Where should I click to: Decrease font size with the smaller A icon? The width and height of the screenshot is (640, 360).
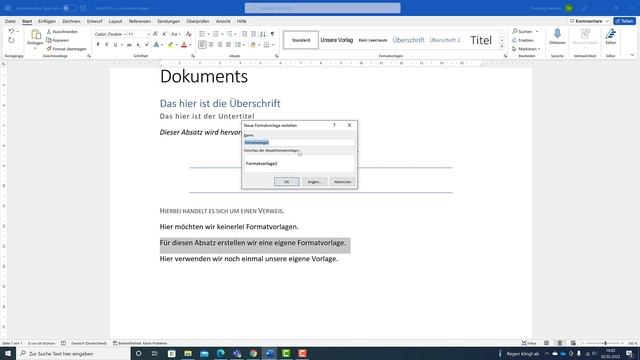pos(164,34)
